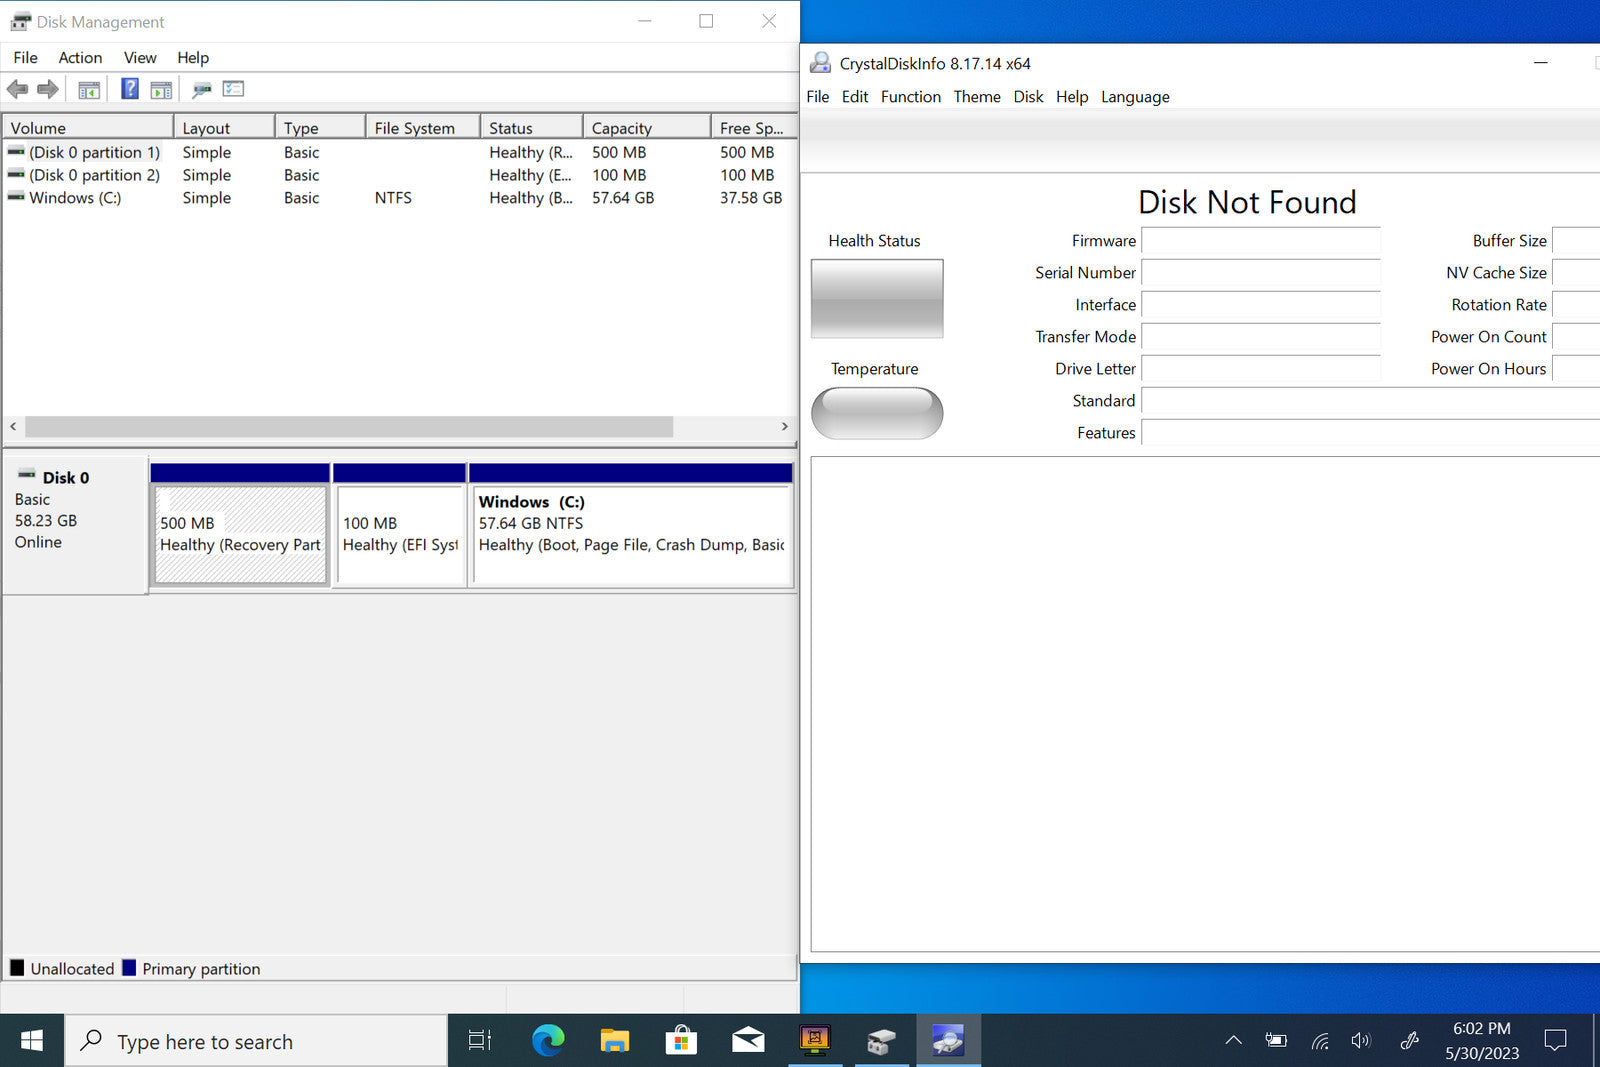Select the (Disk 0 partition 2) volume row

tap(400, 175)
